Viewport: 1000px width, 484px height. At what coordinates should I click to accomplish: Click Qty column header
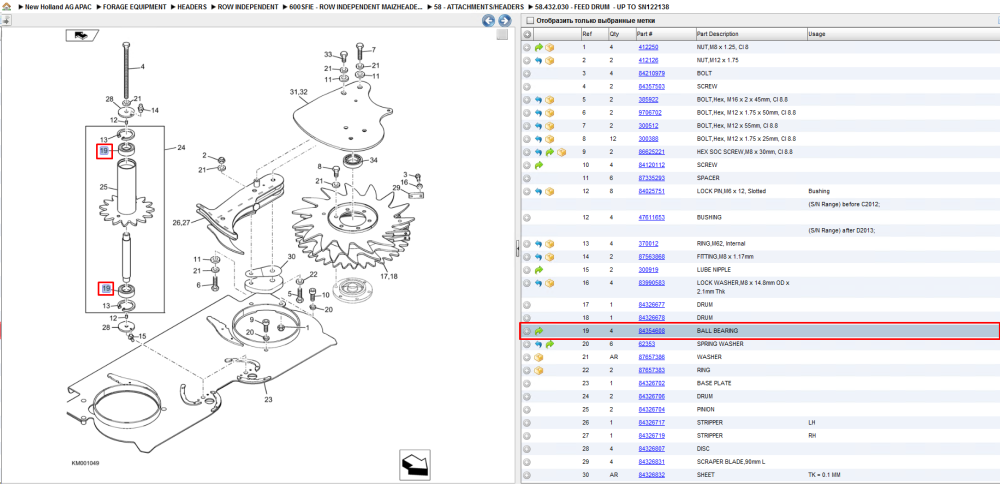[615, 34]
